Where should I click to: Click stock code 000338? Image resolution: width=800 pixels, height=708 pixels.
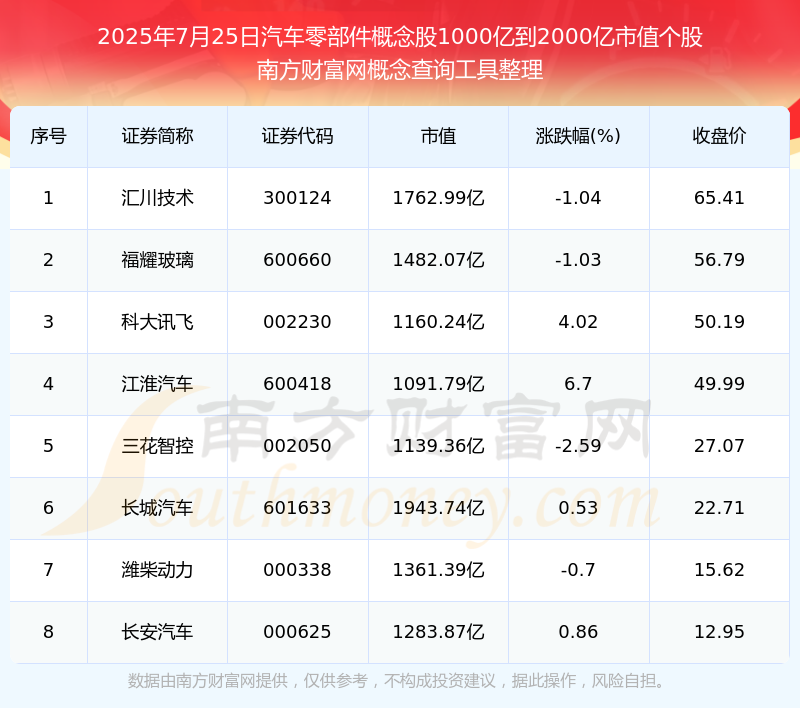coord(297,570)
